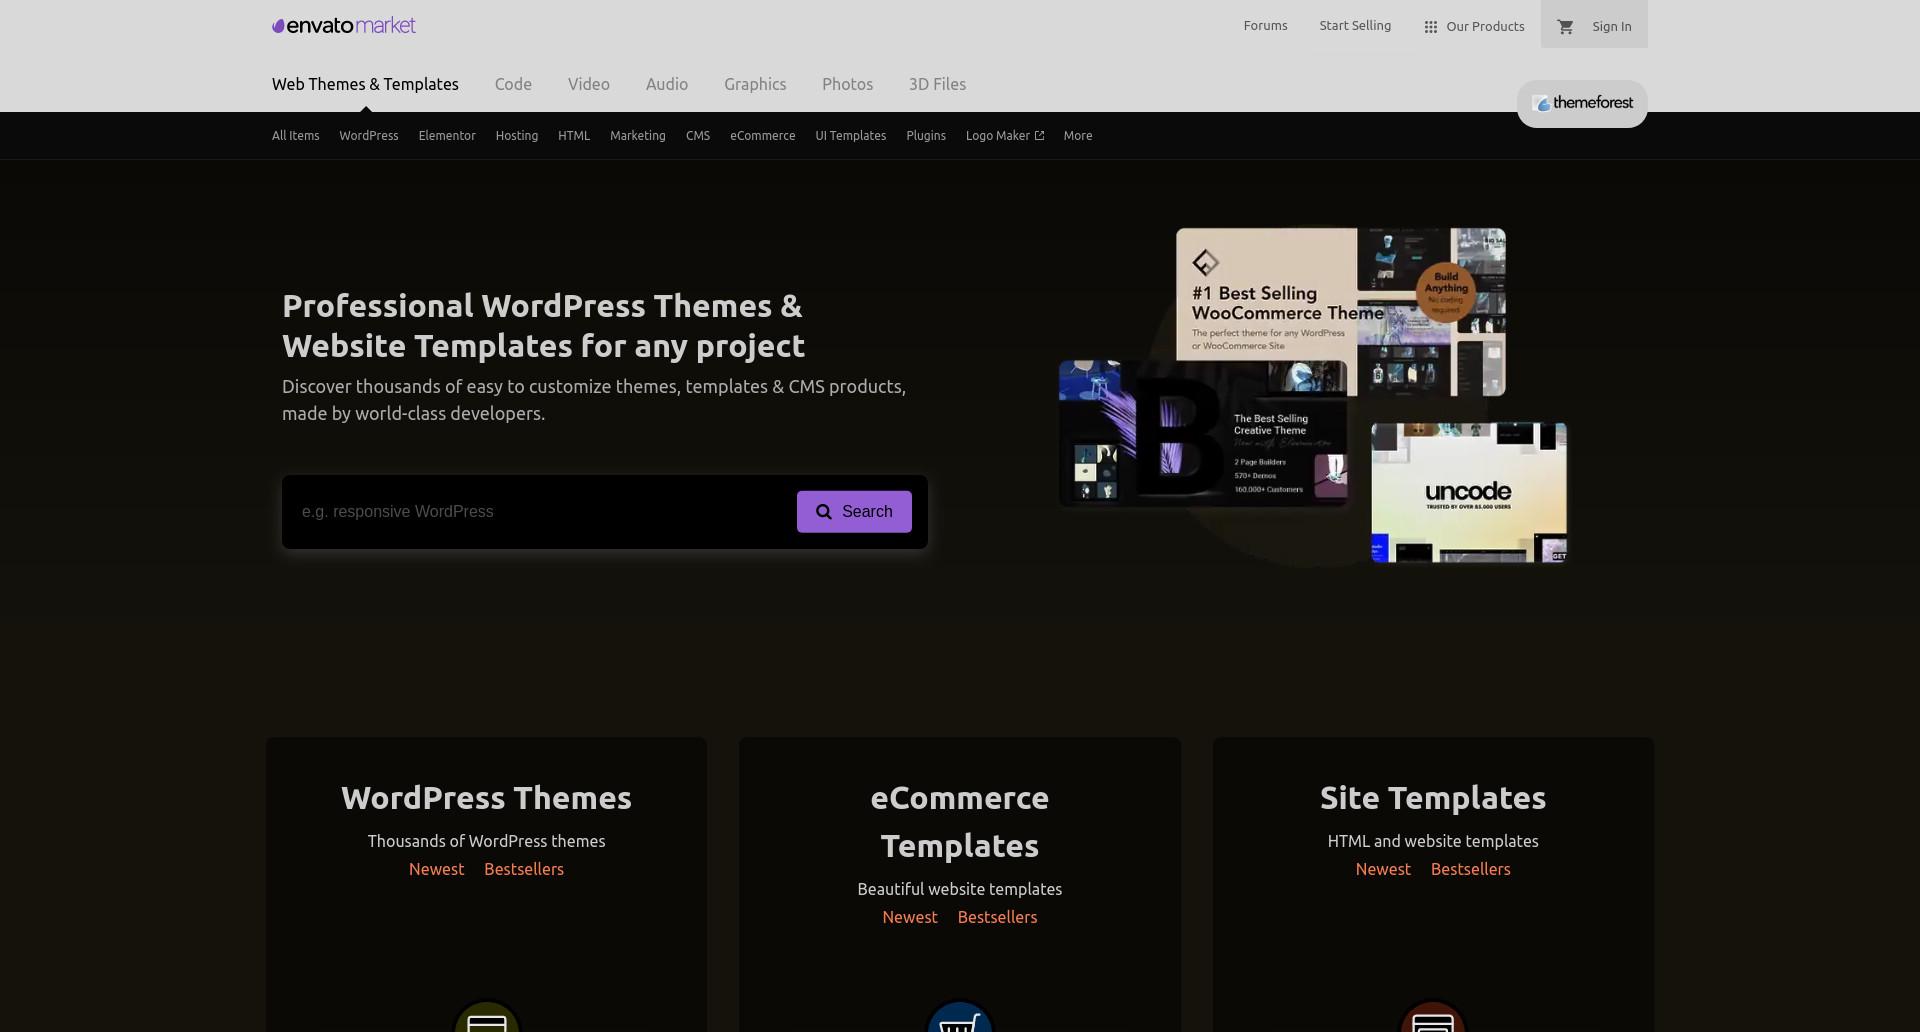Screen dimensions: 1920x1032
Task: Click the purple Search button
Action: [854, 512]
